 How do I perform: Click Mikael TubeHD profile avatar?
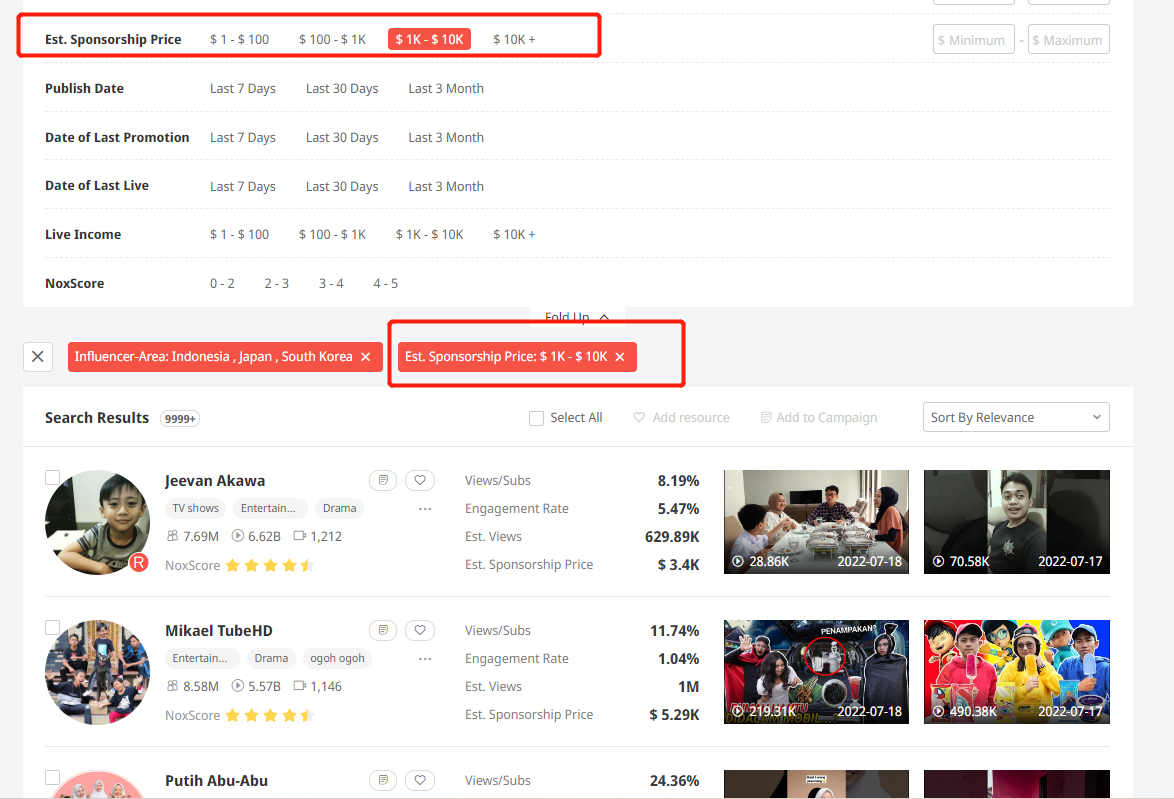(97, 672)
